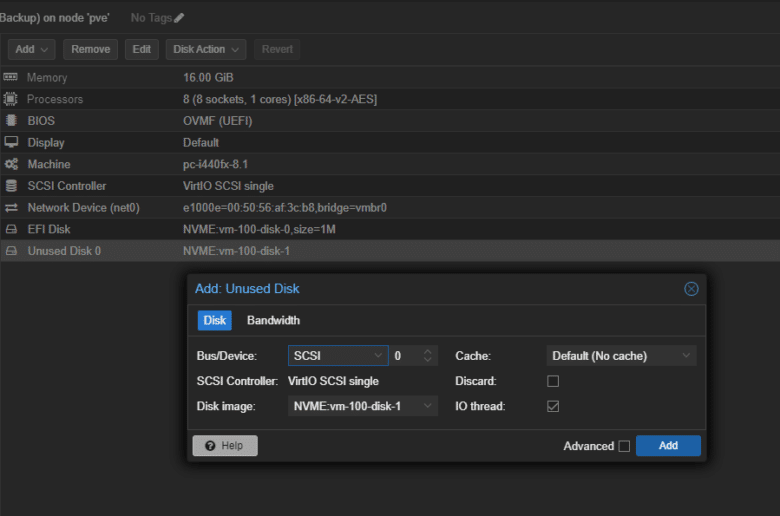
Task: Select the Memory 16.00 GiB row
Action: pyautogui.click(x=390, y=77)
